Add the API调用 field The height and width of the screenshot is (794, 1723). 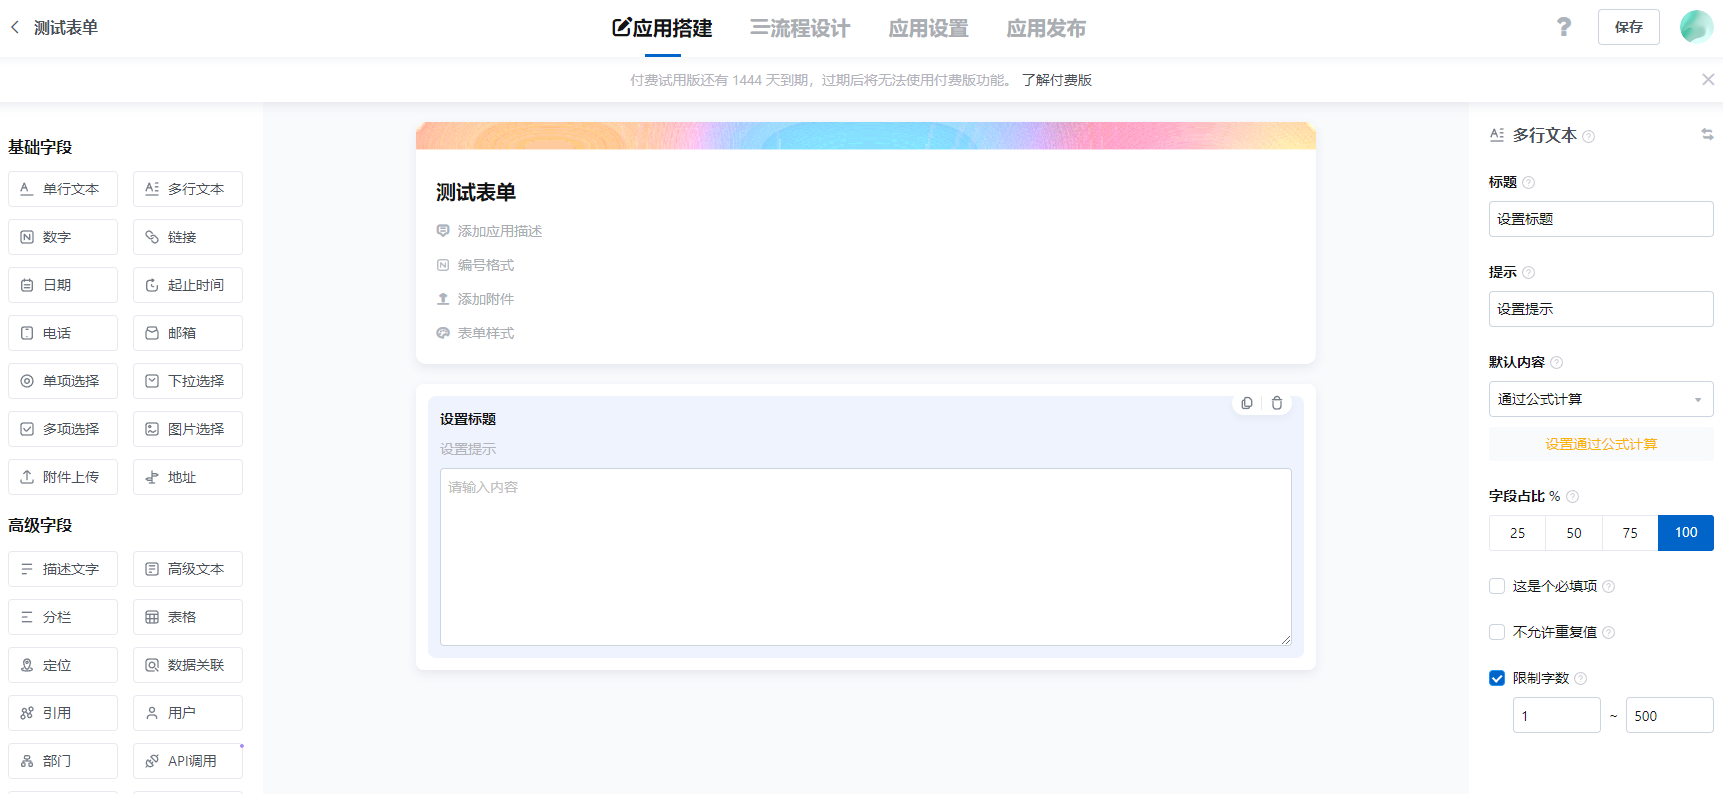tap(188, 761)
